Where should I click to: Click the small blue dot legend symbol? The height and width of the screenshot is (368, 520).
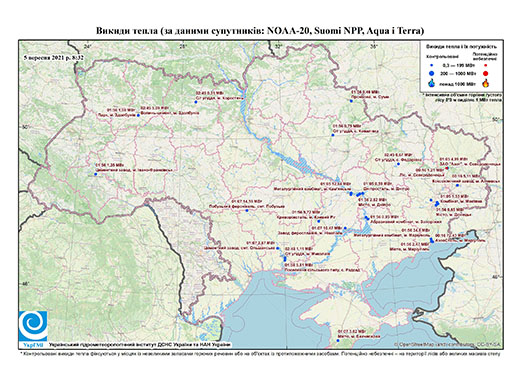431,66
